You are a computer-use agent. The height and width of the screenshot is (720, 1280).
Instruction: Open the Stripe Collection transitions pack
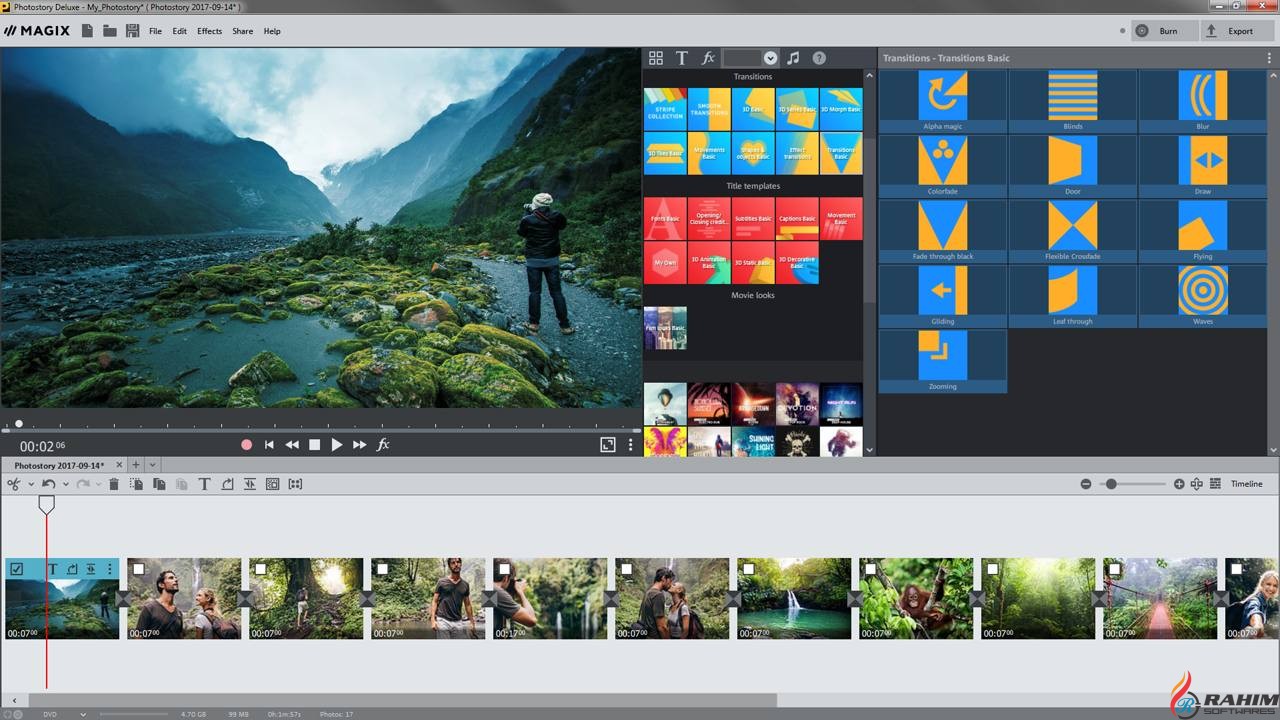(665, 109)
